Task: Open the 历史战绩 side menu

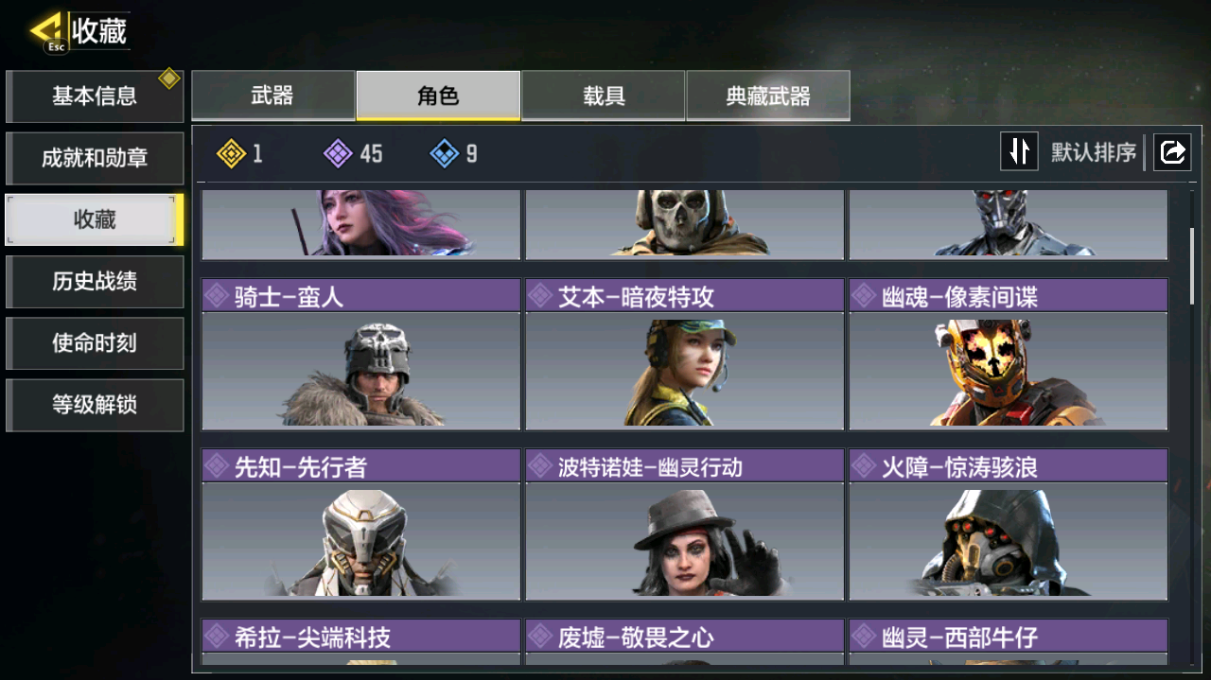Action: pyautogui.click(x=95, y=282)
